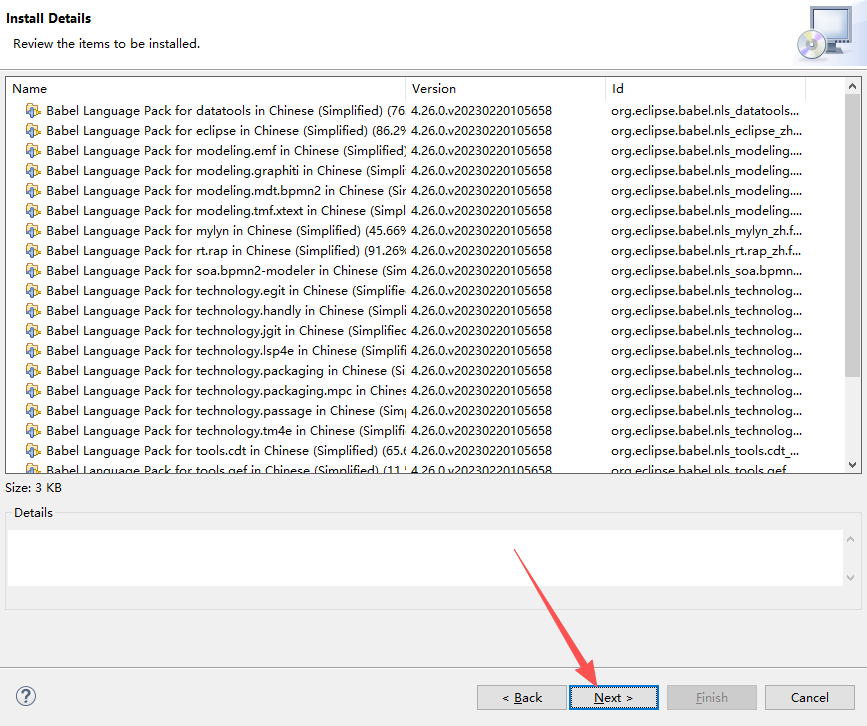Click Id 'org.eclipse.babel.nls_soa.bpmn...'
Screen dimensions: 867x726
[706, 270]
